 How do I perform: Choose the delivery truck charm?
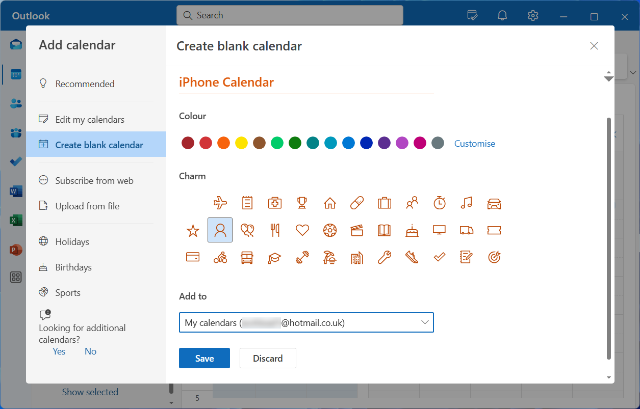tap(467, 230)
